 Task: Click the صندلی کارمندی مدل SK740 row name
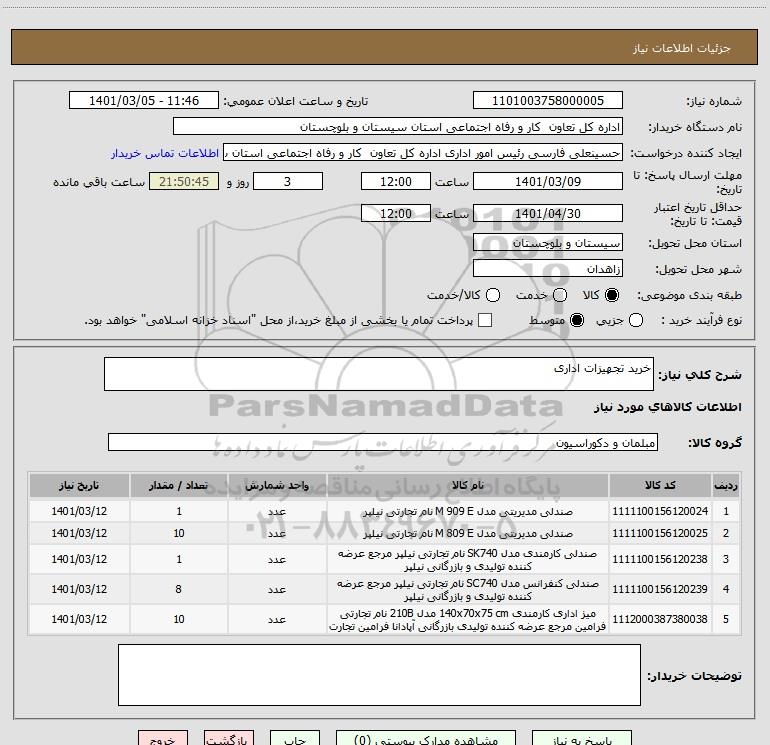468,560
